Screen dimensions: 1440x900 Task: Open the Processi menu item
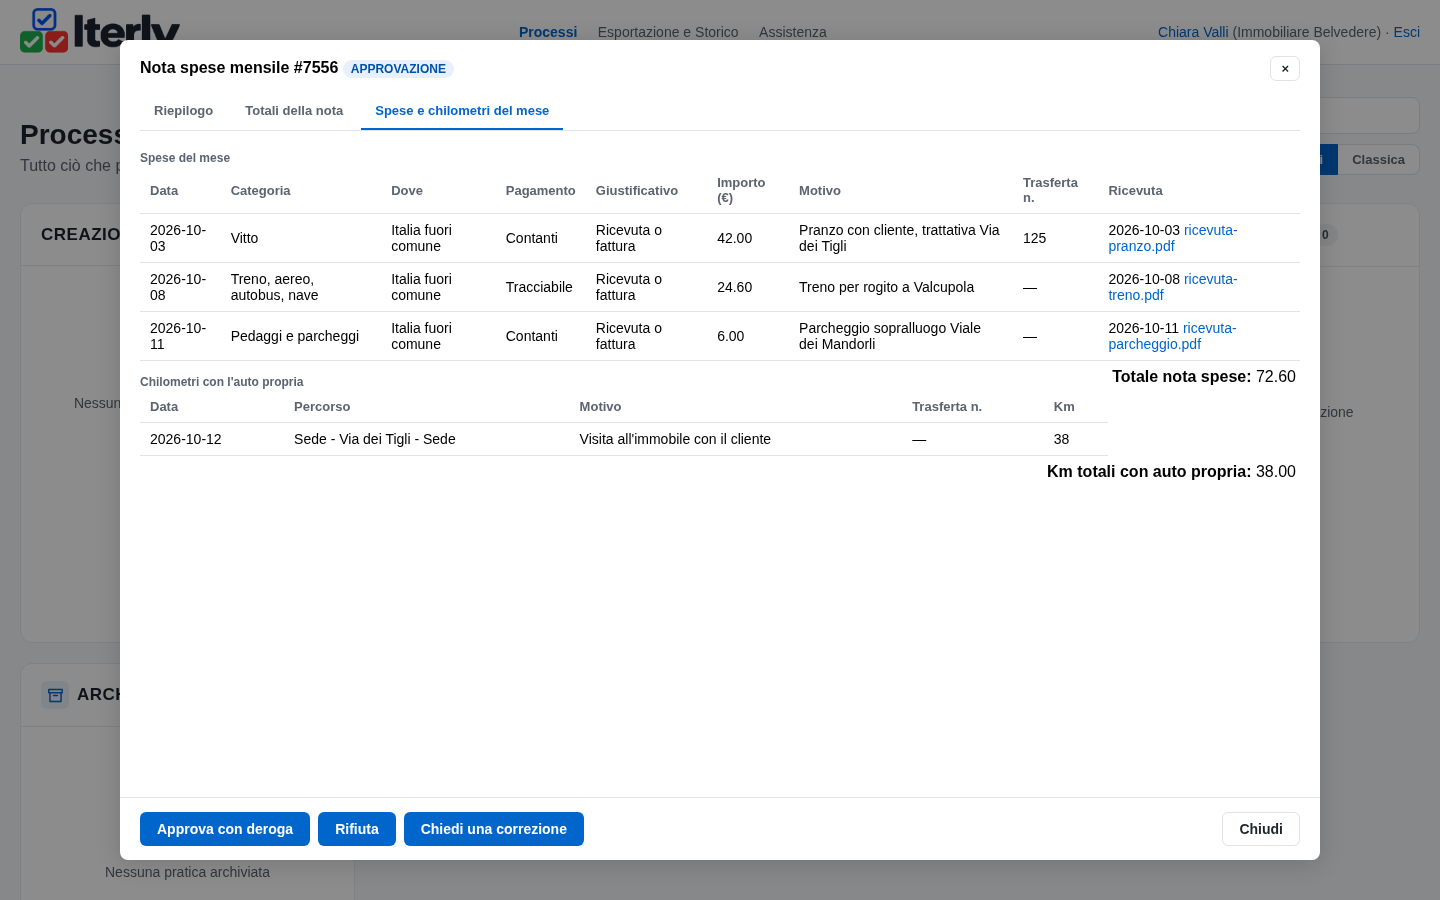(548, 32)
